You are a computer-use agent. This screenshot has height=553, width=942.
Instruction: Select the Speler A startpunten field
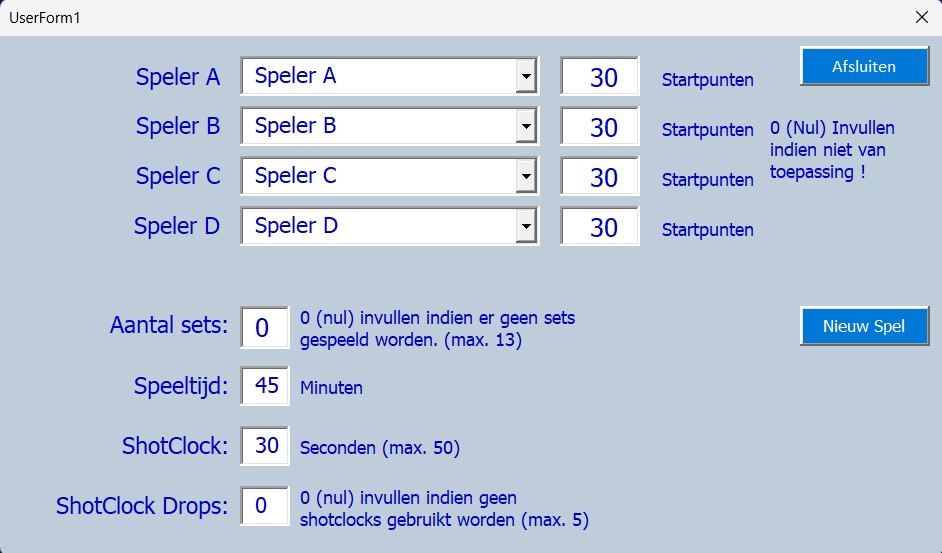click(600, 77)
